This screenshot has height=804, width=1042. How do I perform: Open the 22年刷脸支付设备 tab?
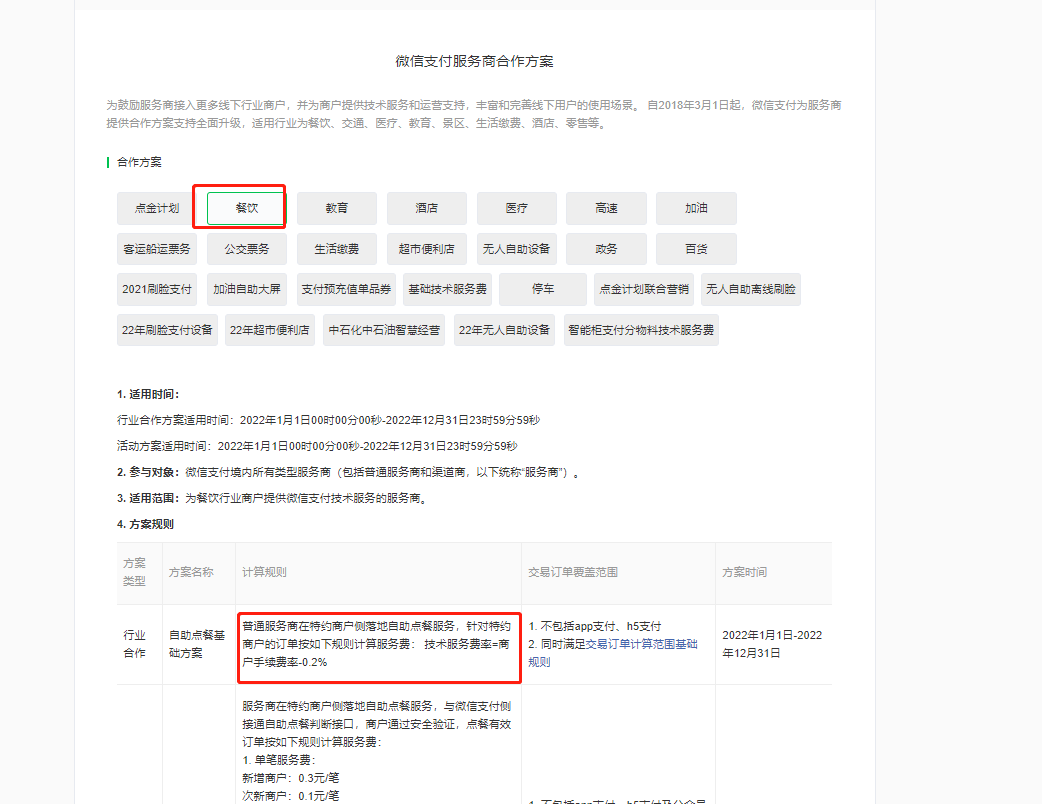tap(167, 330)
